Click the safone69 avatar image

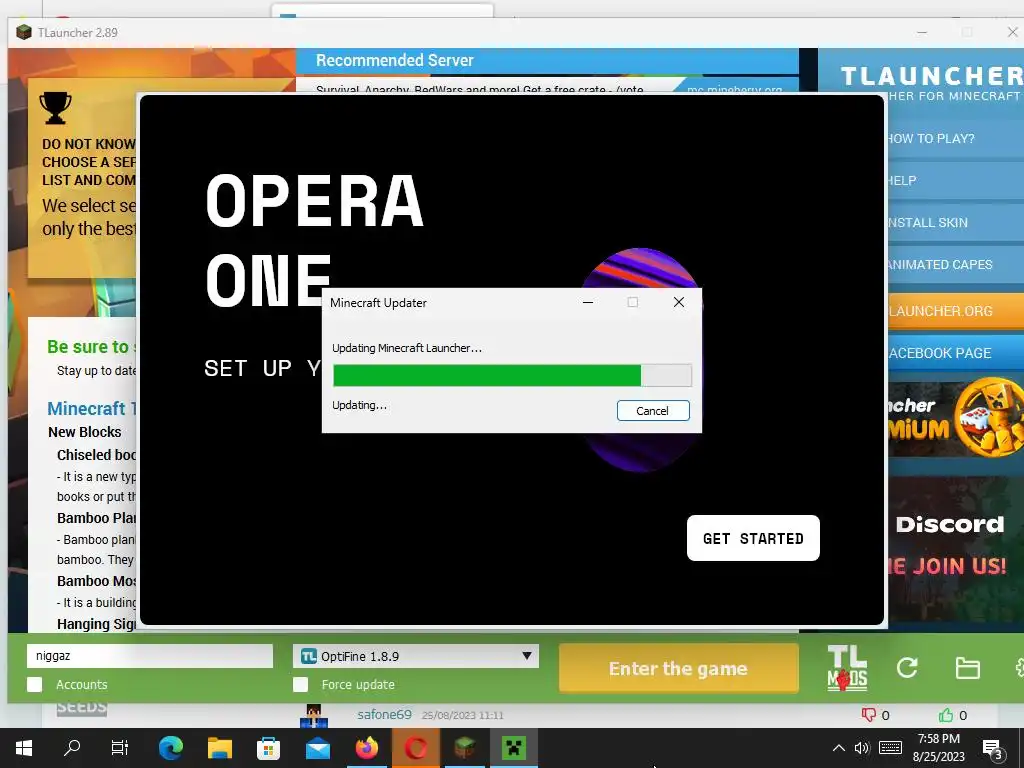pos(313,716)
